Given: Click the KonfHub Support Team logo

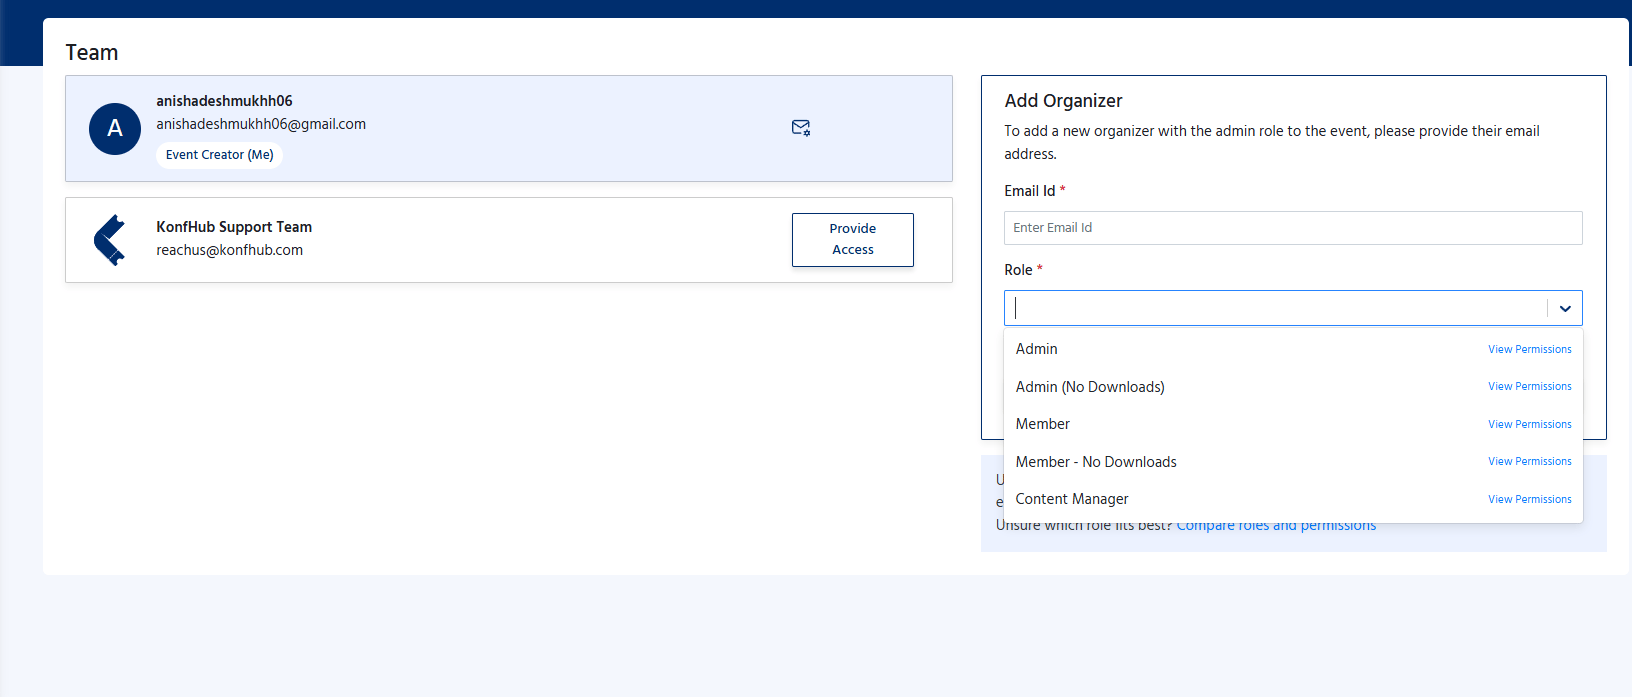Looking at the screenshot, I should point(110,240).
